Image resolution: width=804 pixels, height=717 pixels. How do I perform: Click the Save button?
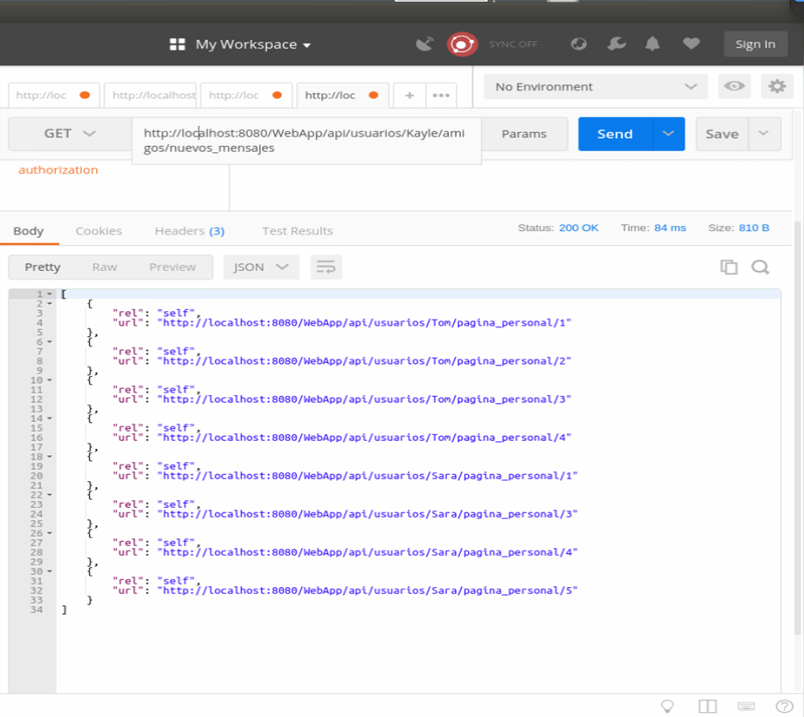722,134
